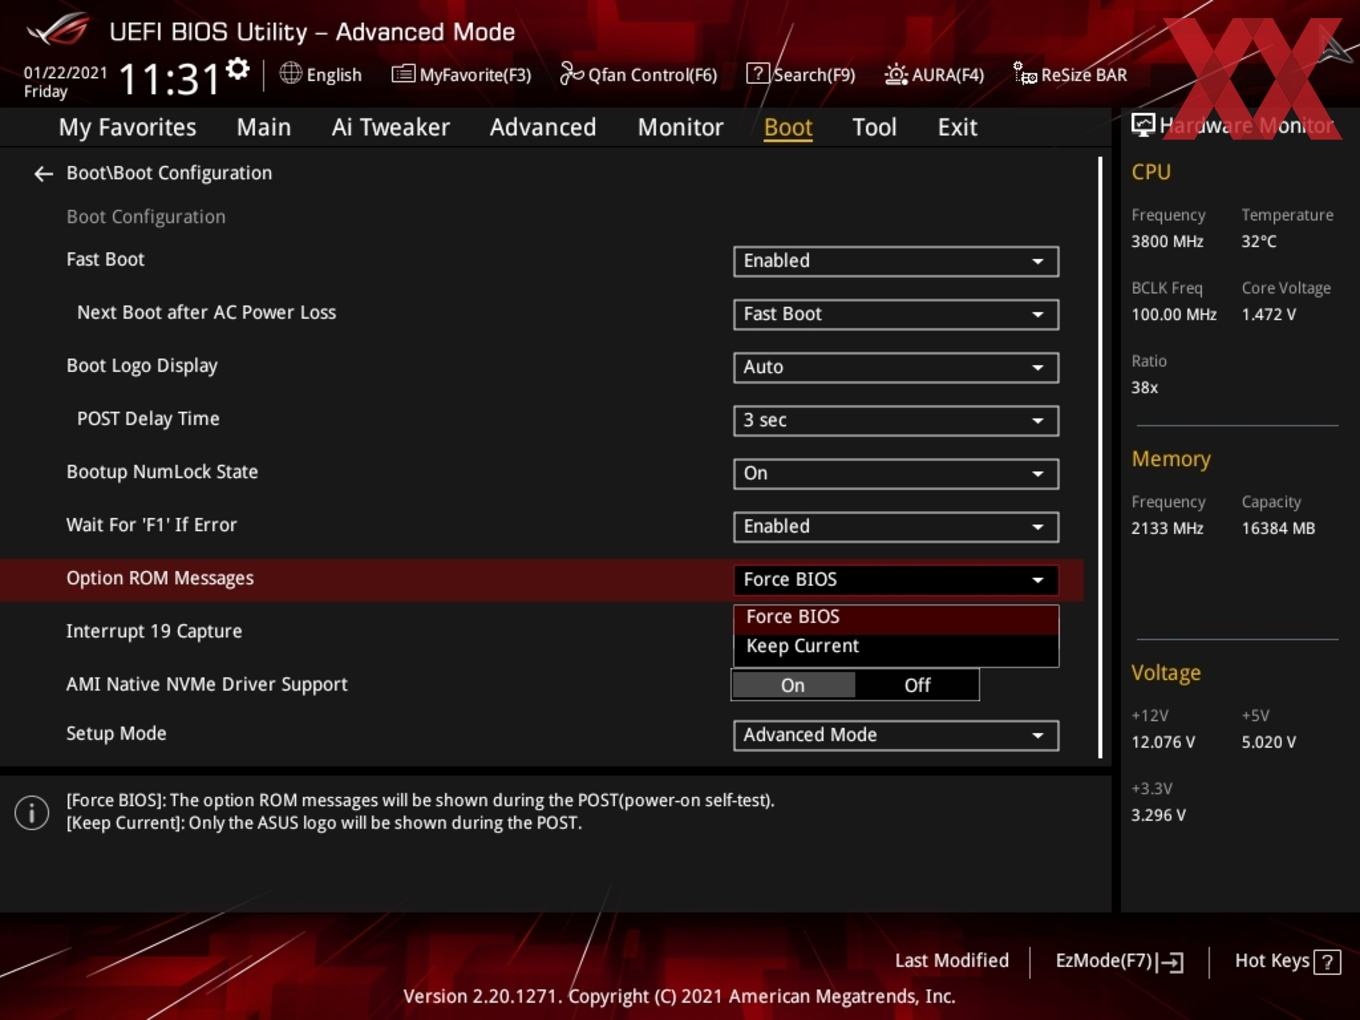Open the POST Delay Time dropdown

(896, 420)
